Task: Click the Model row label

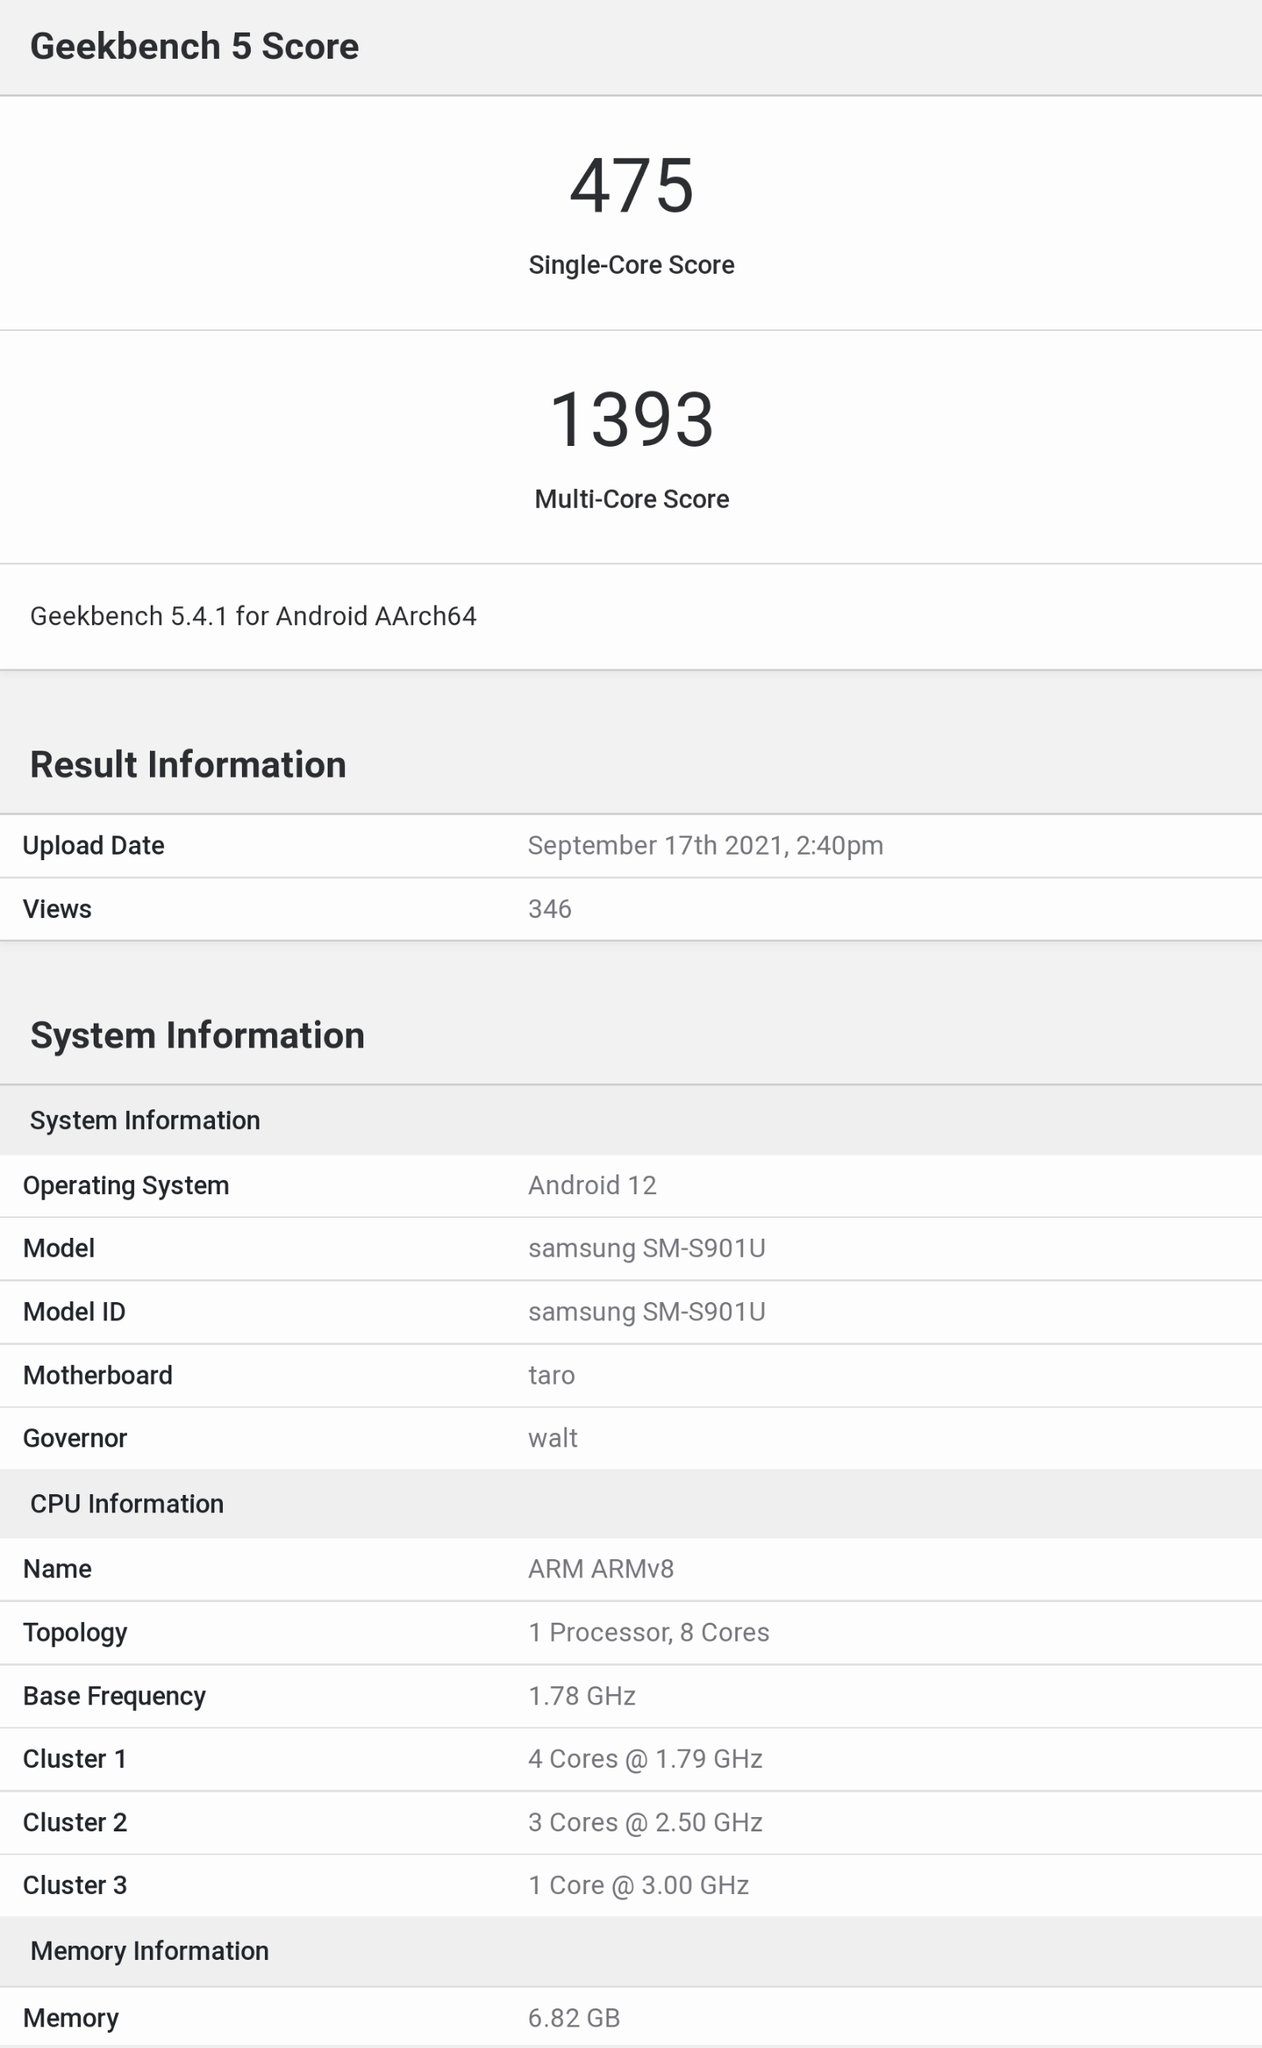Action: tap(59, 1249)
